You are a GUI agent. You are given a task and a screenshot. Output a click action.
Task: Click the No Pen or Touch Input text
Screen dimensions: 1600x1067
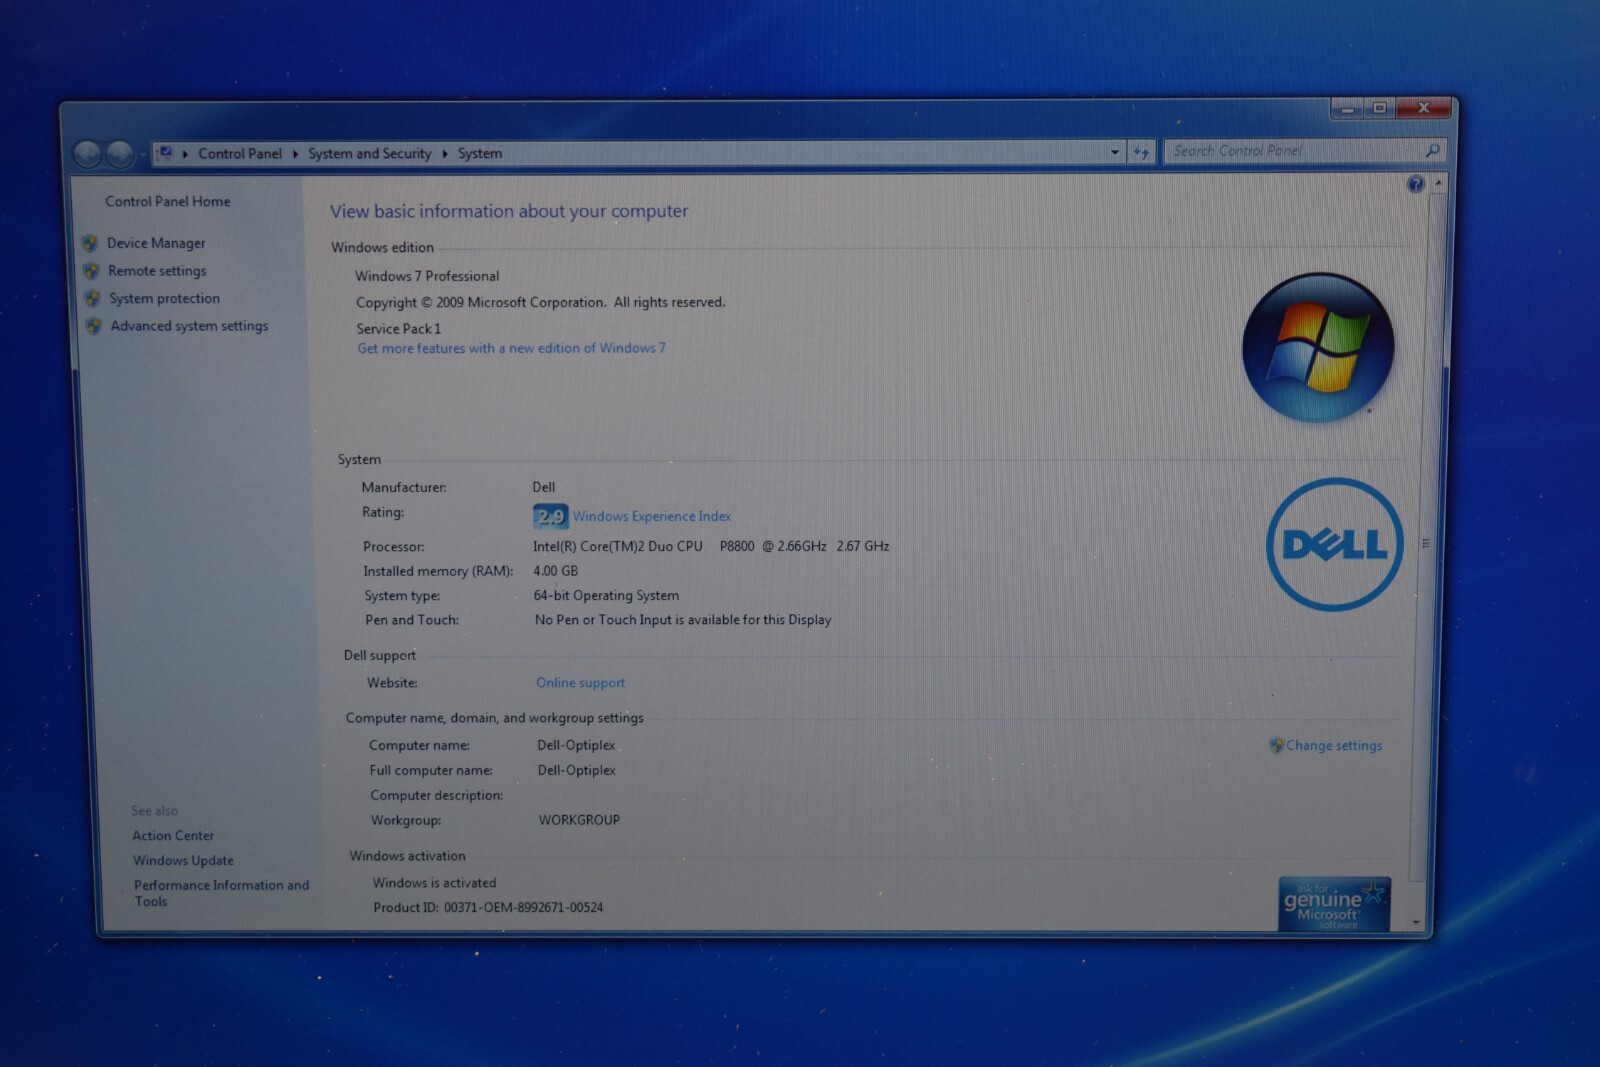click(x=683, y=620)
